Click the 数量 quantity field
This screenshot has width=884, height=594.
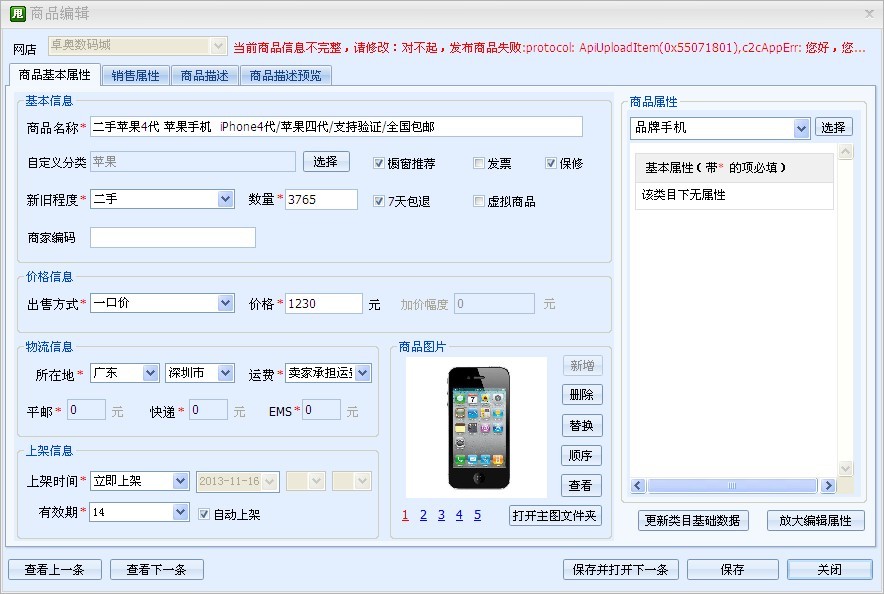(321, 200)
